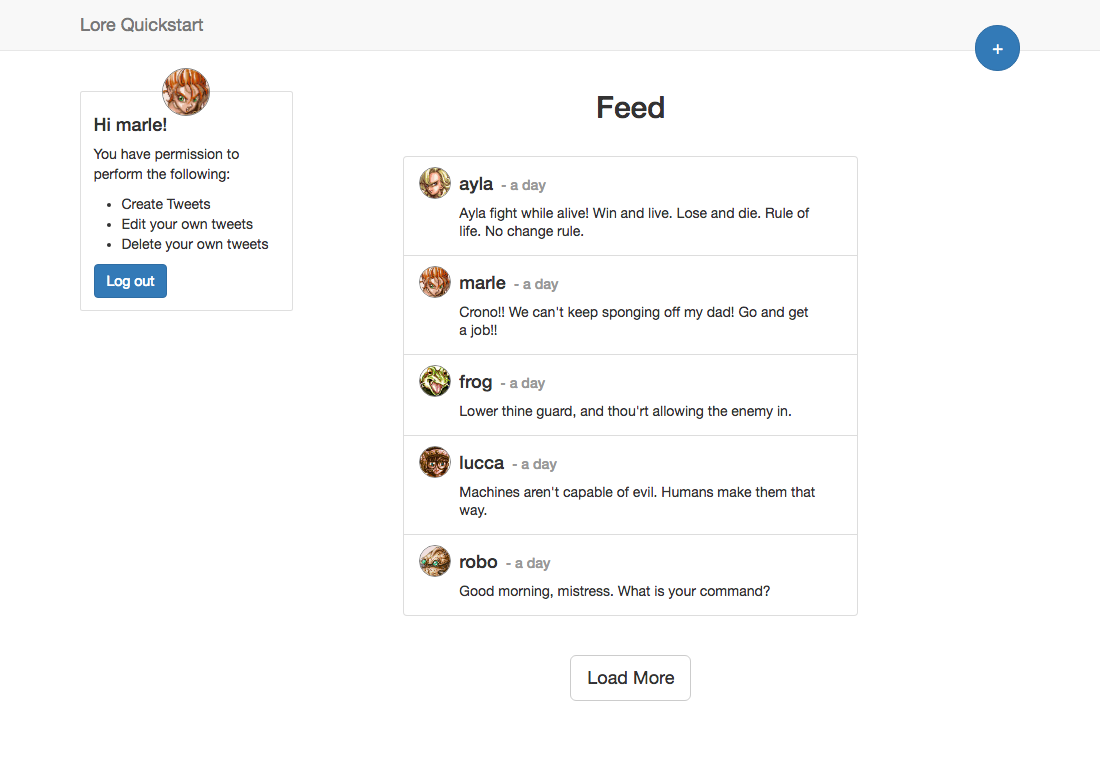
Task: Click lucca's avatar in the feed
Action: click(x=435, y=462)
